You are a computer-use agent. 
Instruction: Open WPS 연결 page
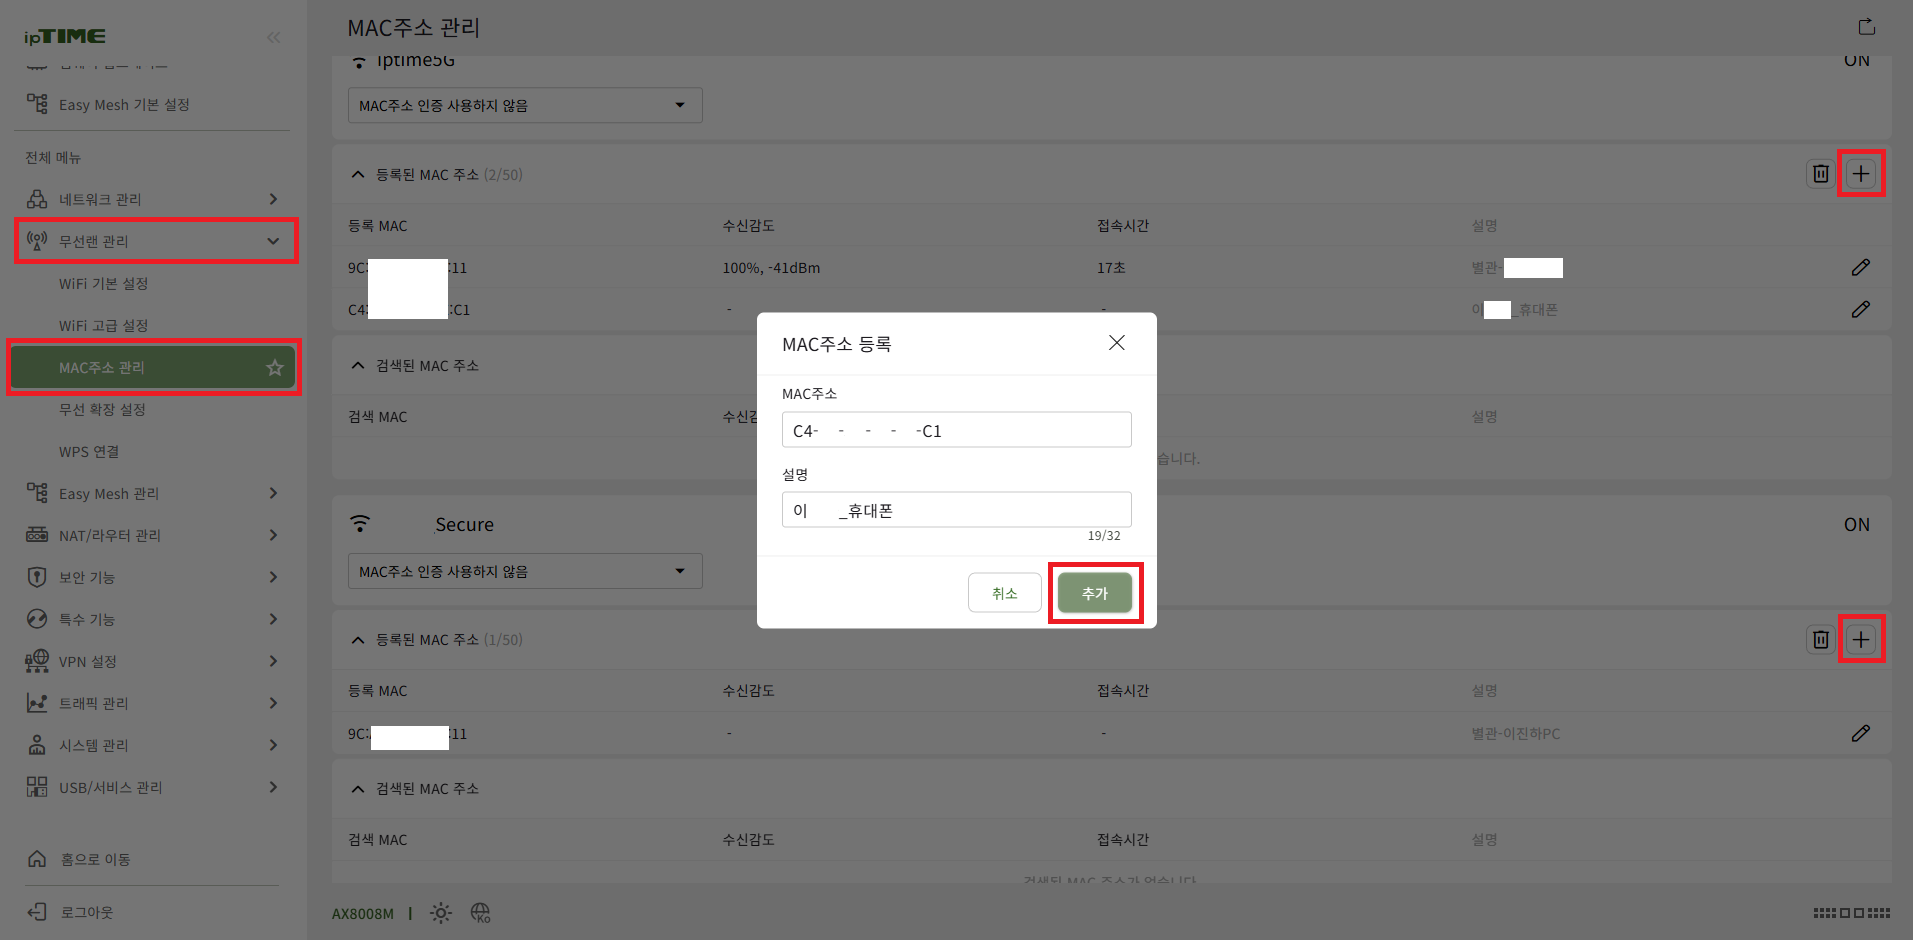pyautogui.click(x=89, y=451)
